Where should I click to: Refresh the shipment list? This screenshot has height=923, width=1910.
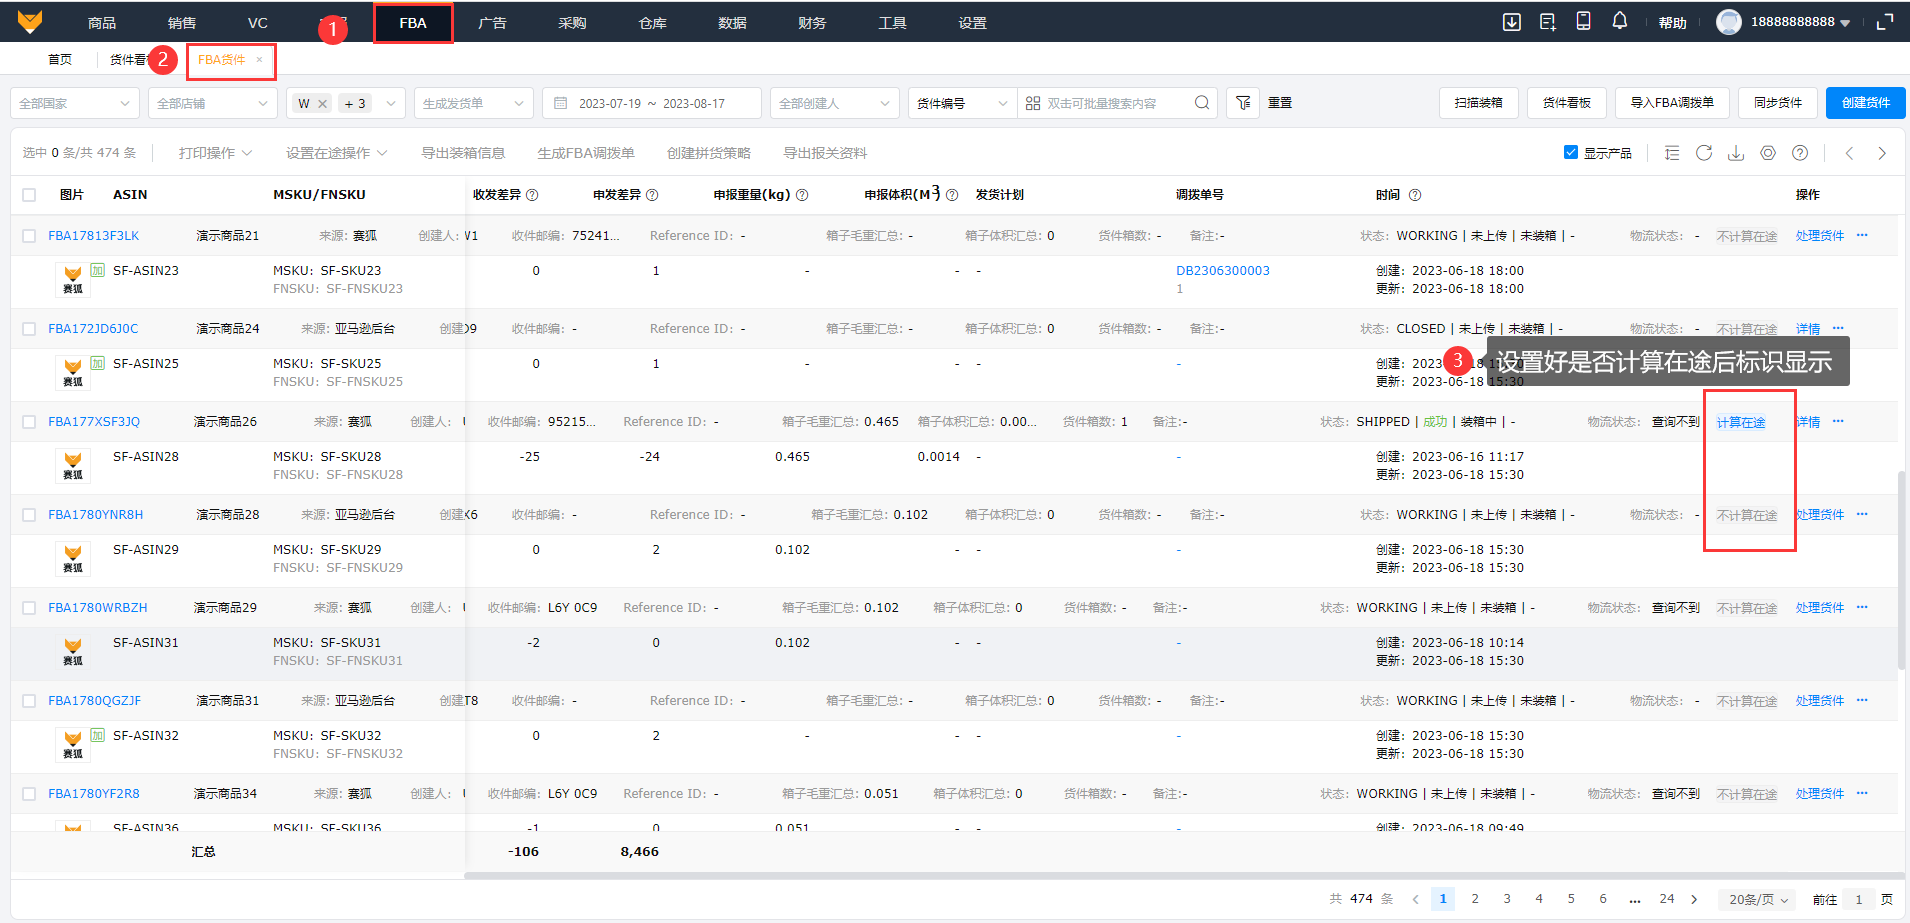click(1704, 153)
